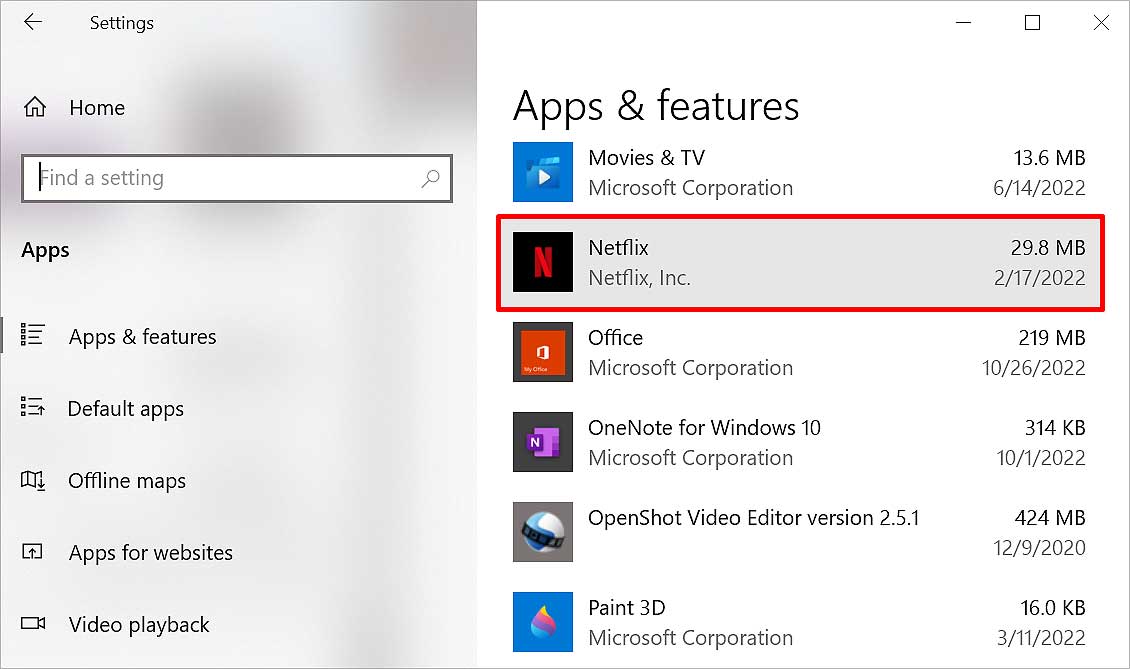Click the 3/11/2022 install date
Viewport: 1130px width, 669px height.
1041,638
